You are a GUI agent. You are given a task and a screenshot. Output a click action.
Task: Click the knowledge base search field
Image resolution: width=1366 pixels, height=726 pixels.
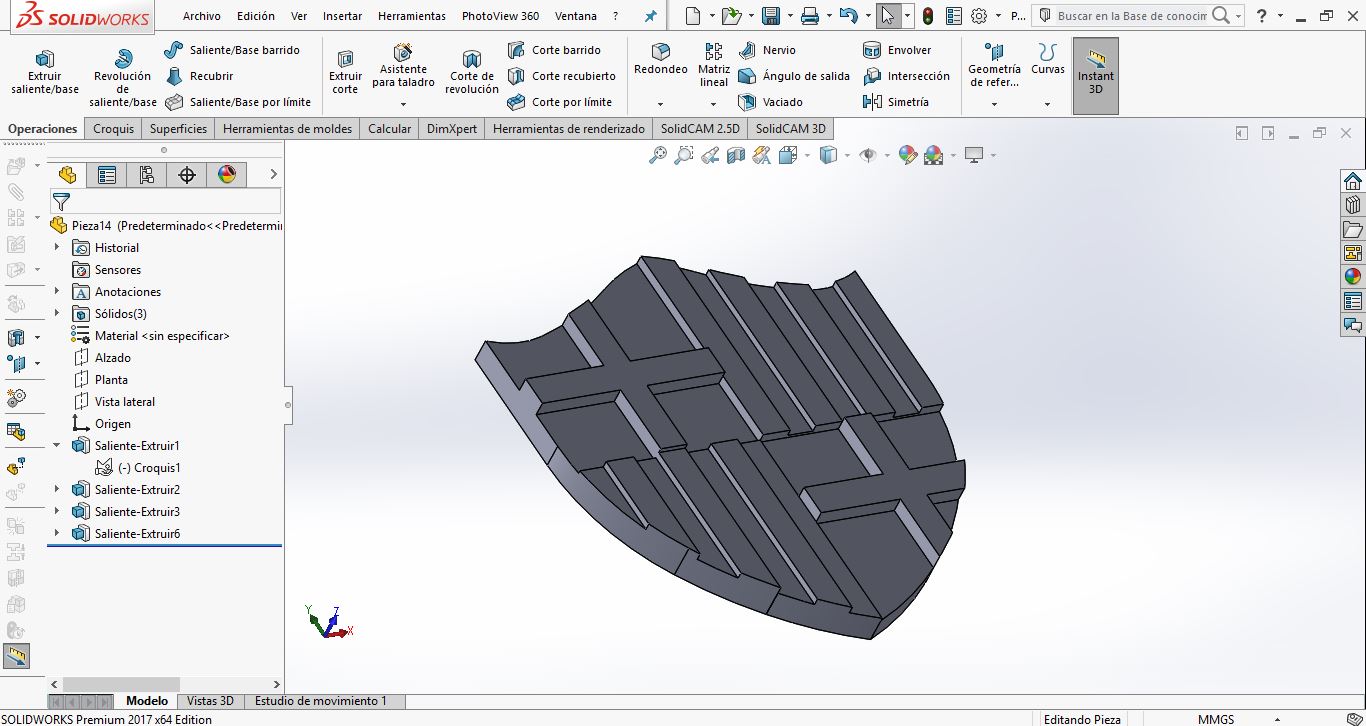1130,16
